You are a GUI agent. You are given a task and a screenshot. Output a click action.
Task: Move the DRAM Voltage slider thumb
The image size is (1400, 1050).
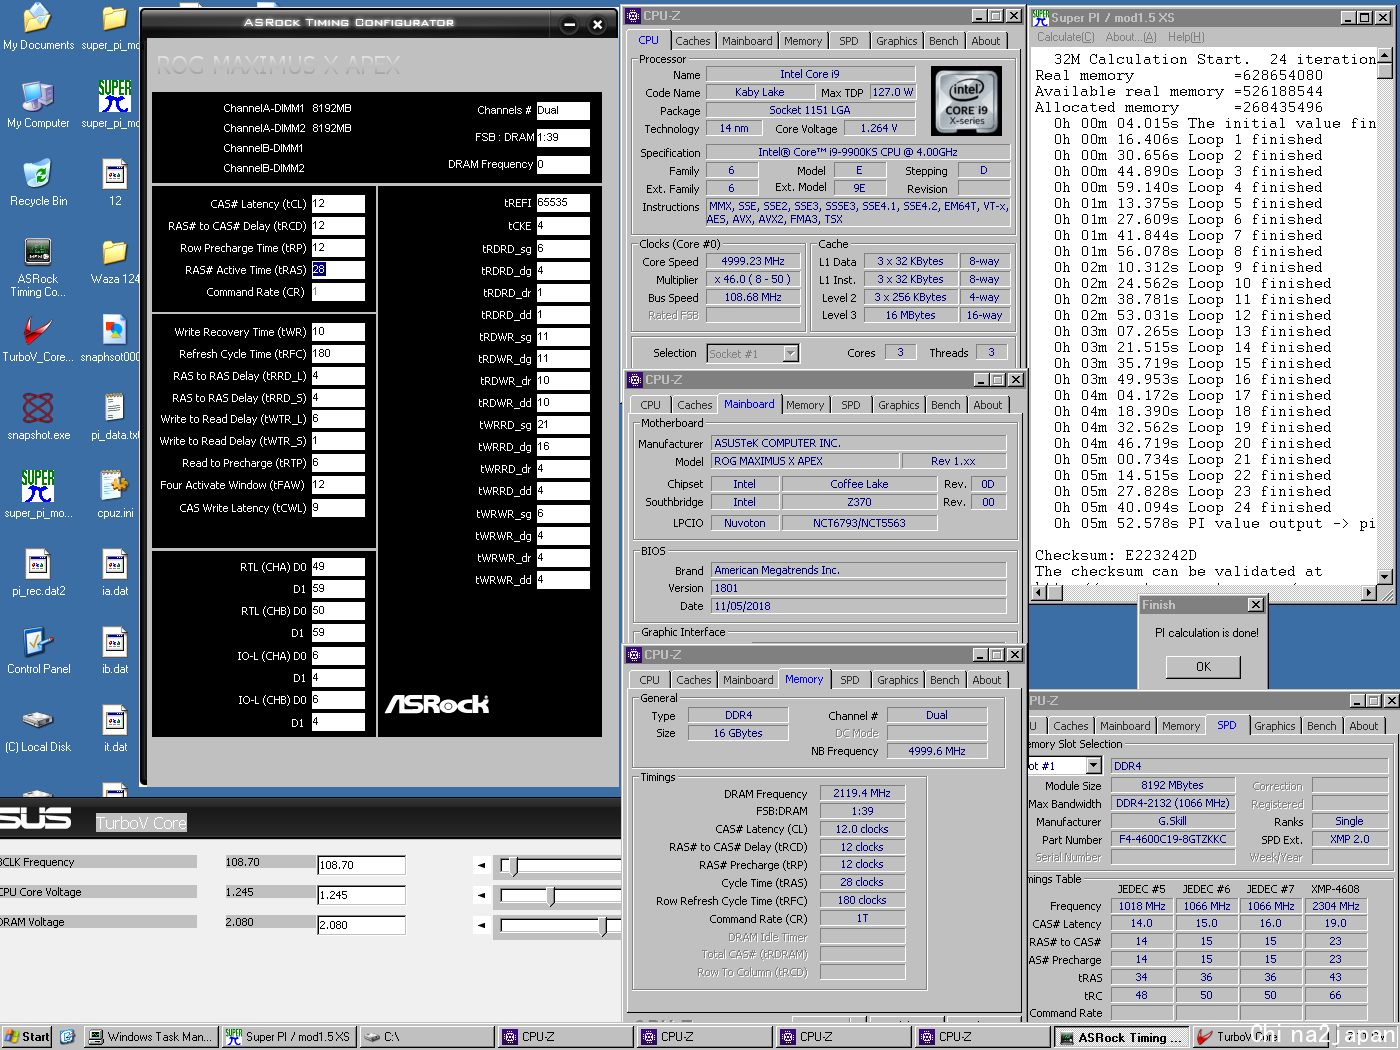click(603, 926)
